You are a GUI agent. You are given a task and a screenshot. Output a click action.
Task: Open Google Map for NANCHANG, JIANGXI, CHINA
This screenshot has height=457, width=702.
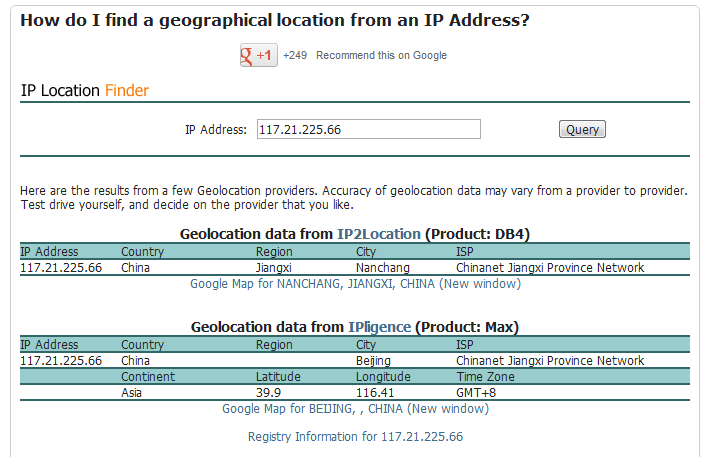coord(355,284)
